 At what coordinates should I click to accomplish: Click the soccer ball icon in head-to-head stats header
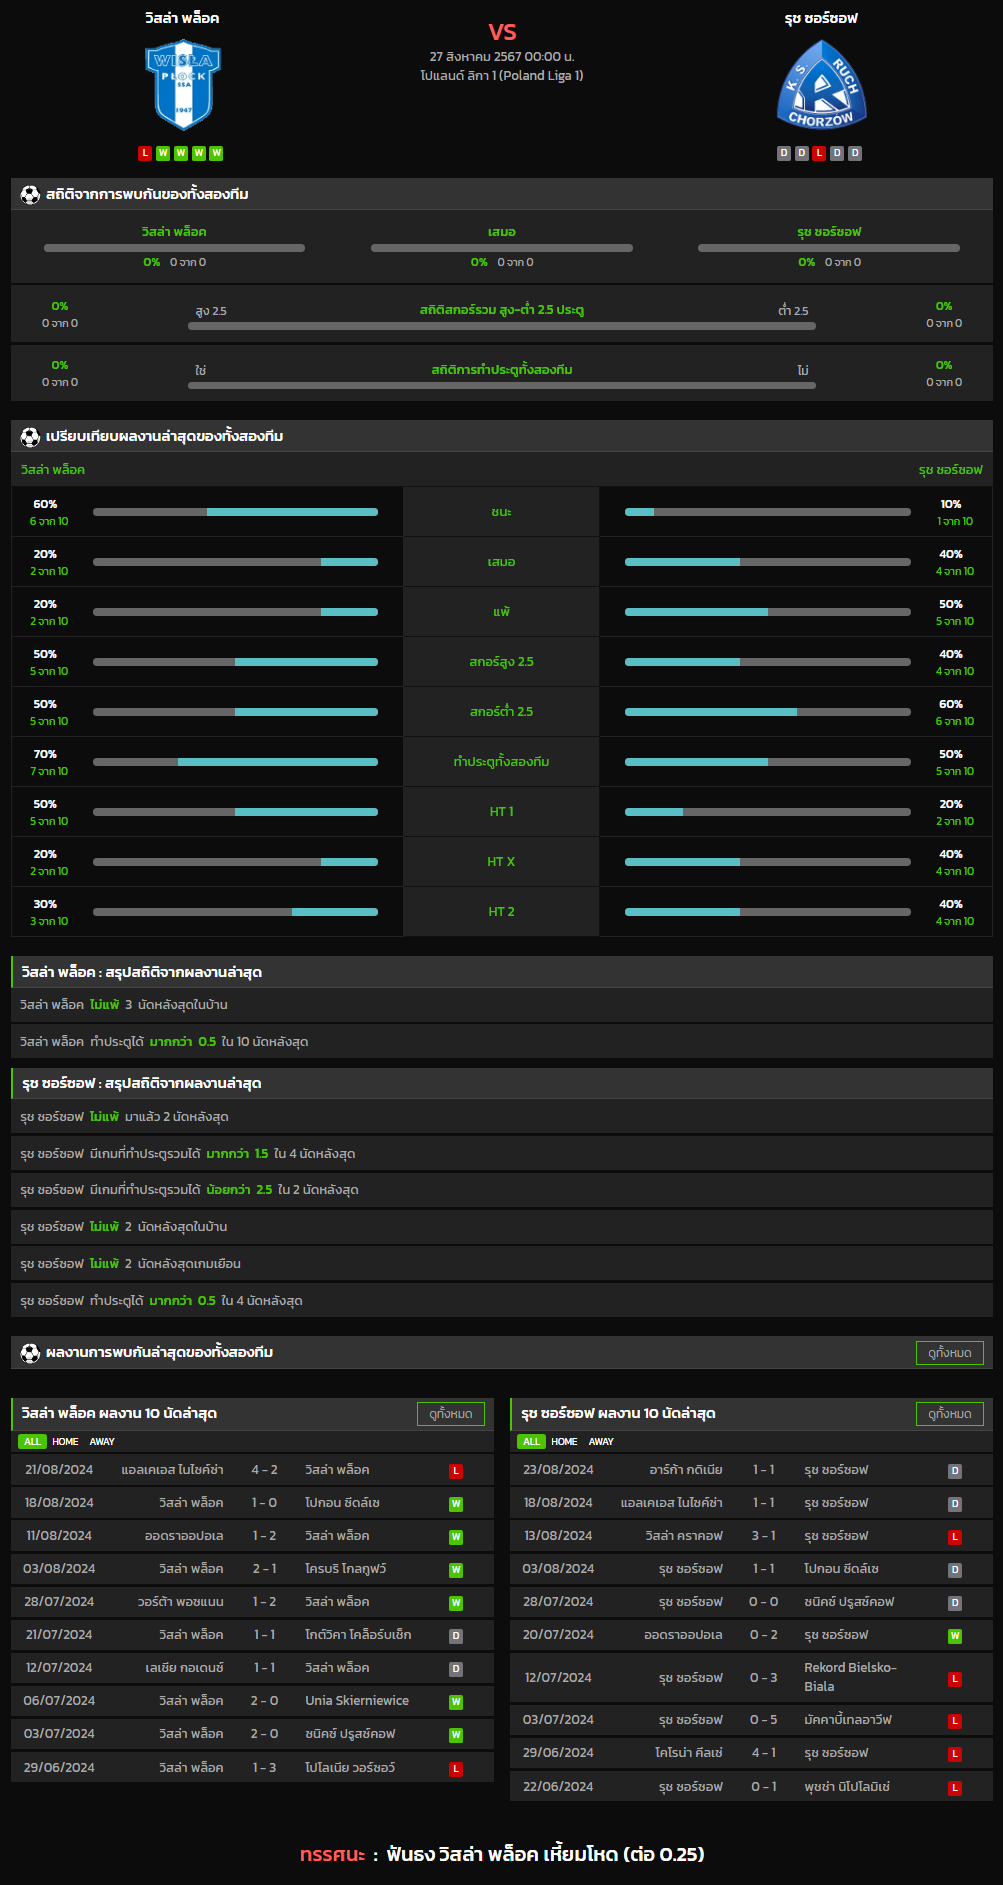pyautogui.click(x=30, y=194)
